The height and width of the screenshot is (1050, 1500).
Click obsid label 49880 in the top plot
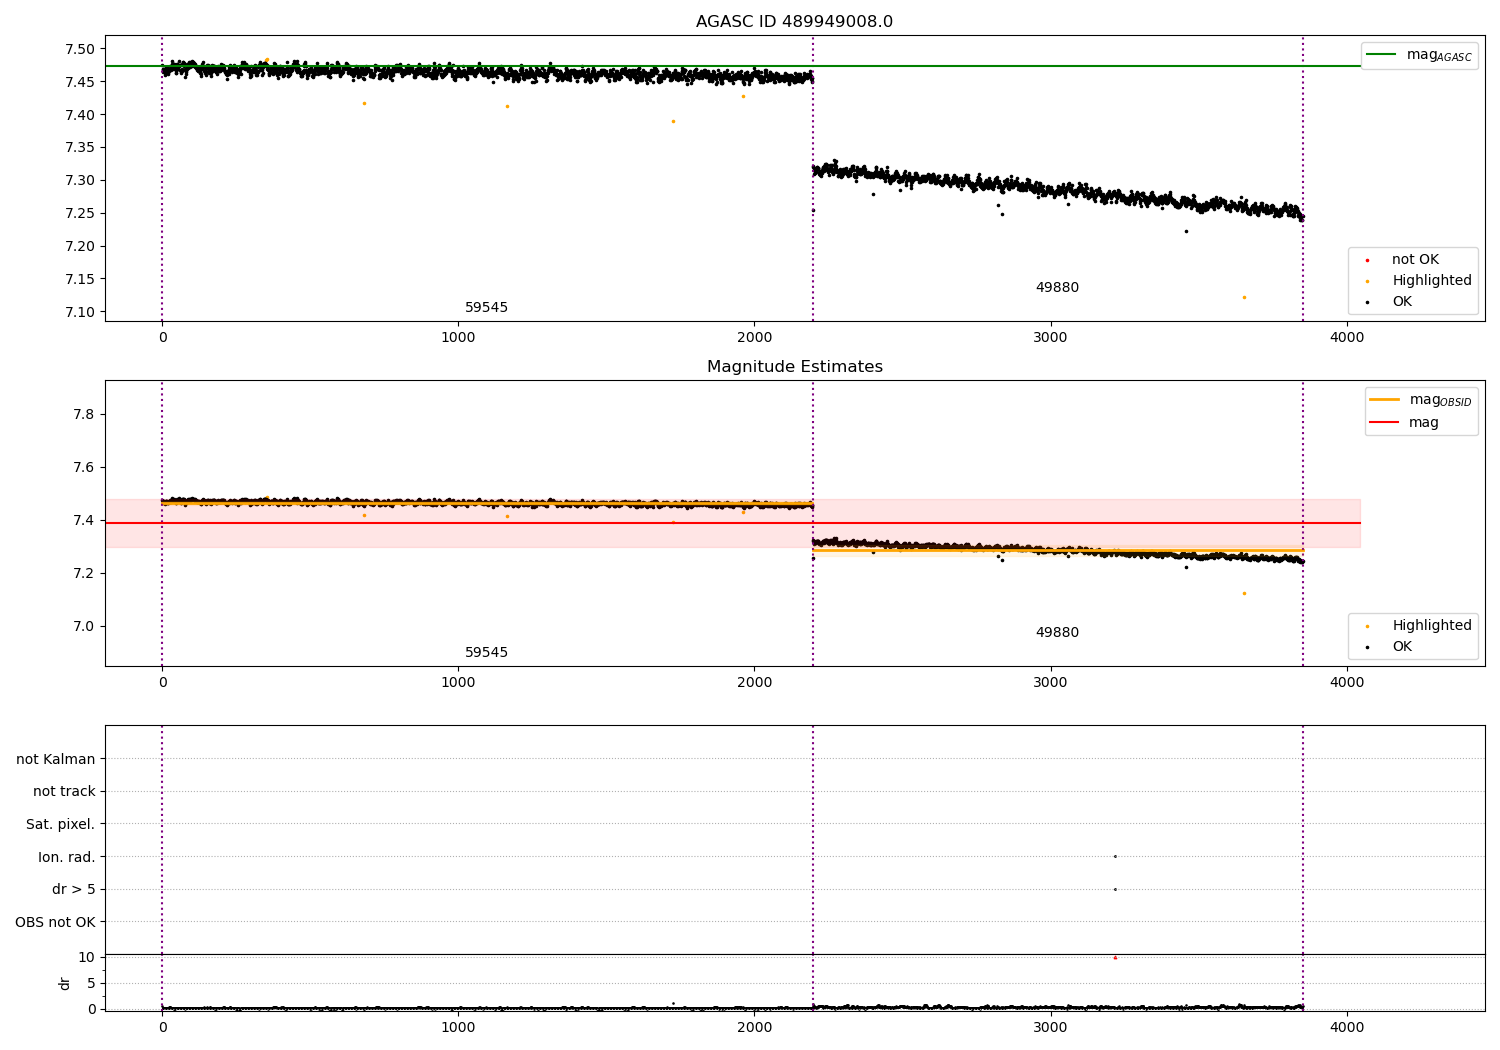(x=1057, y=288)
